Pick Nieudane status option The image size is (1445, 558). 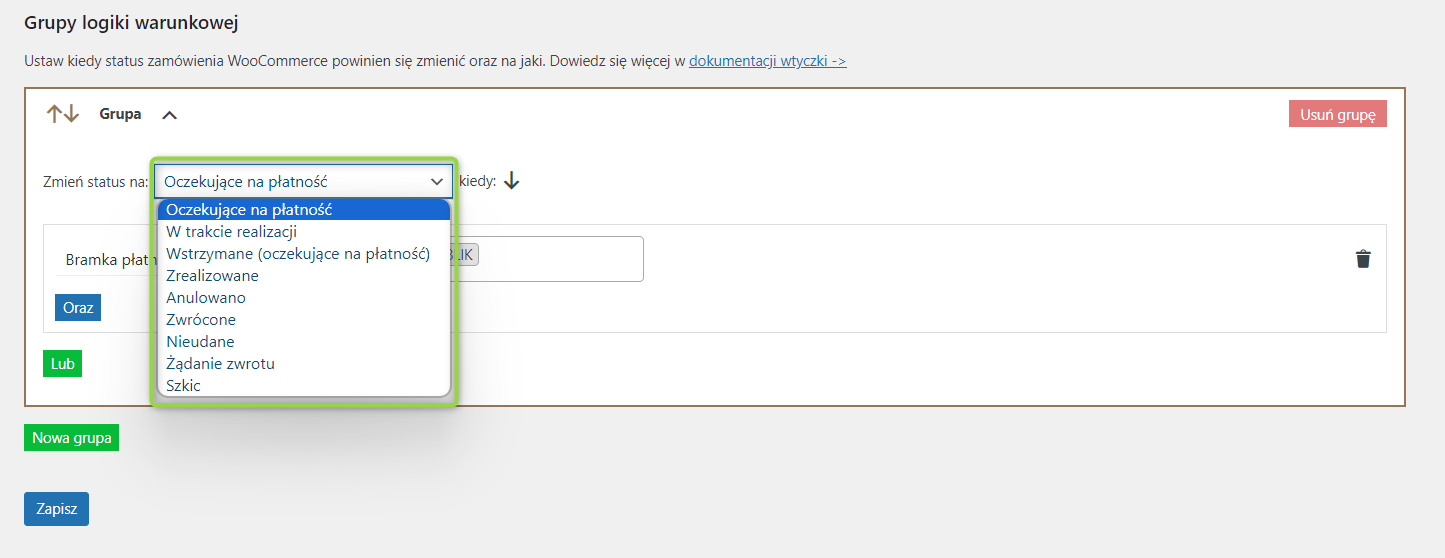pos(304,342)
